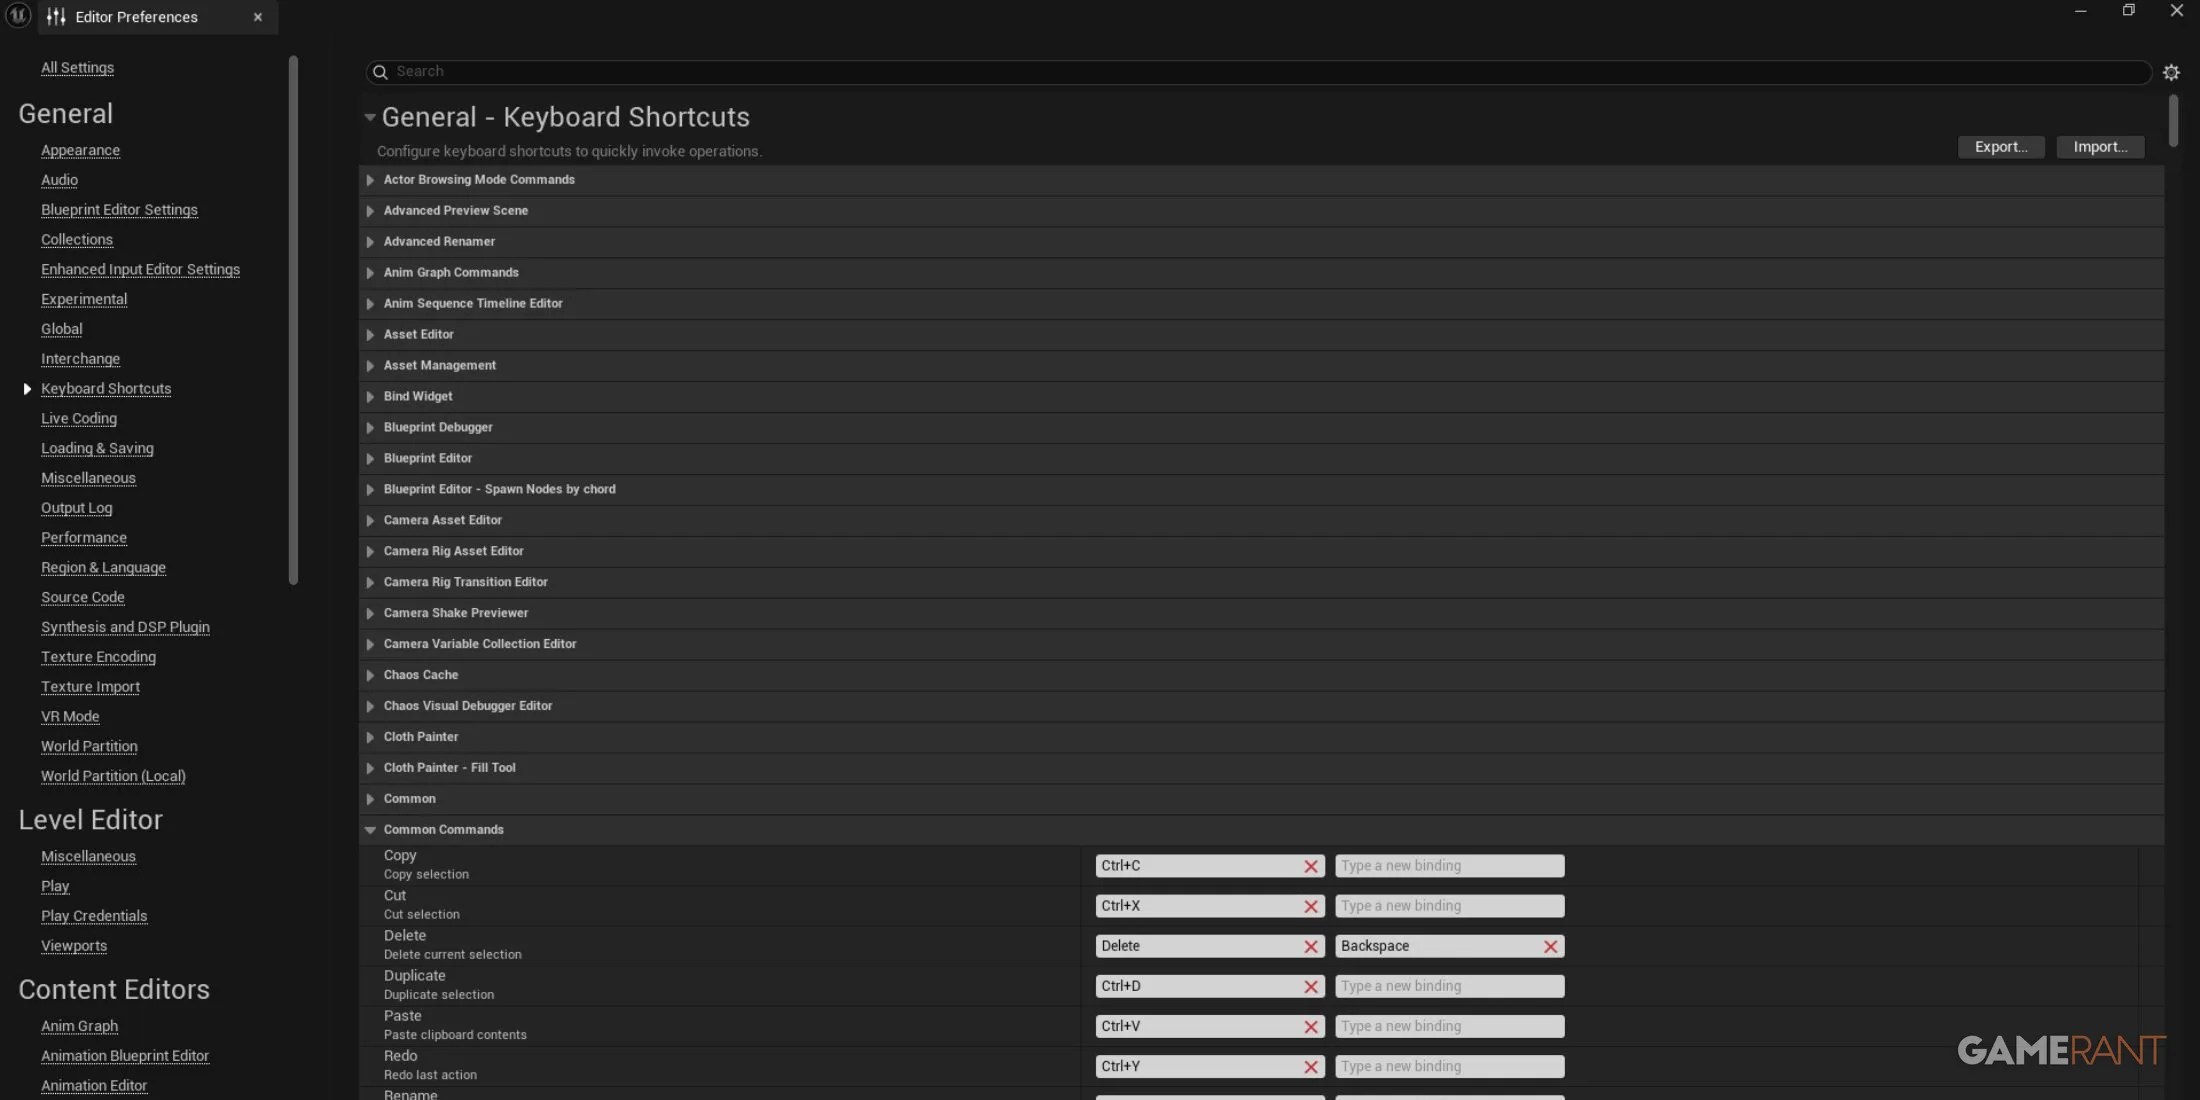Collapse the Common Commands section

[370, 830]
